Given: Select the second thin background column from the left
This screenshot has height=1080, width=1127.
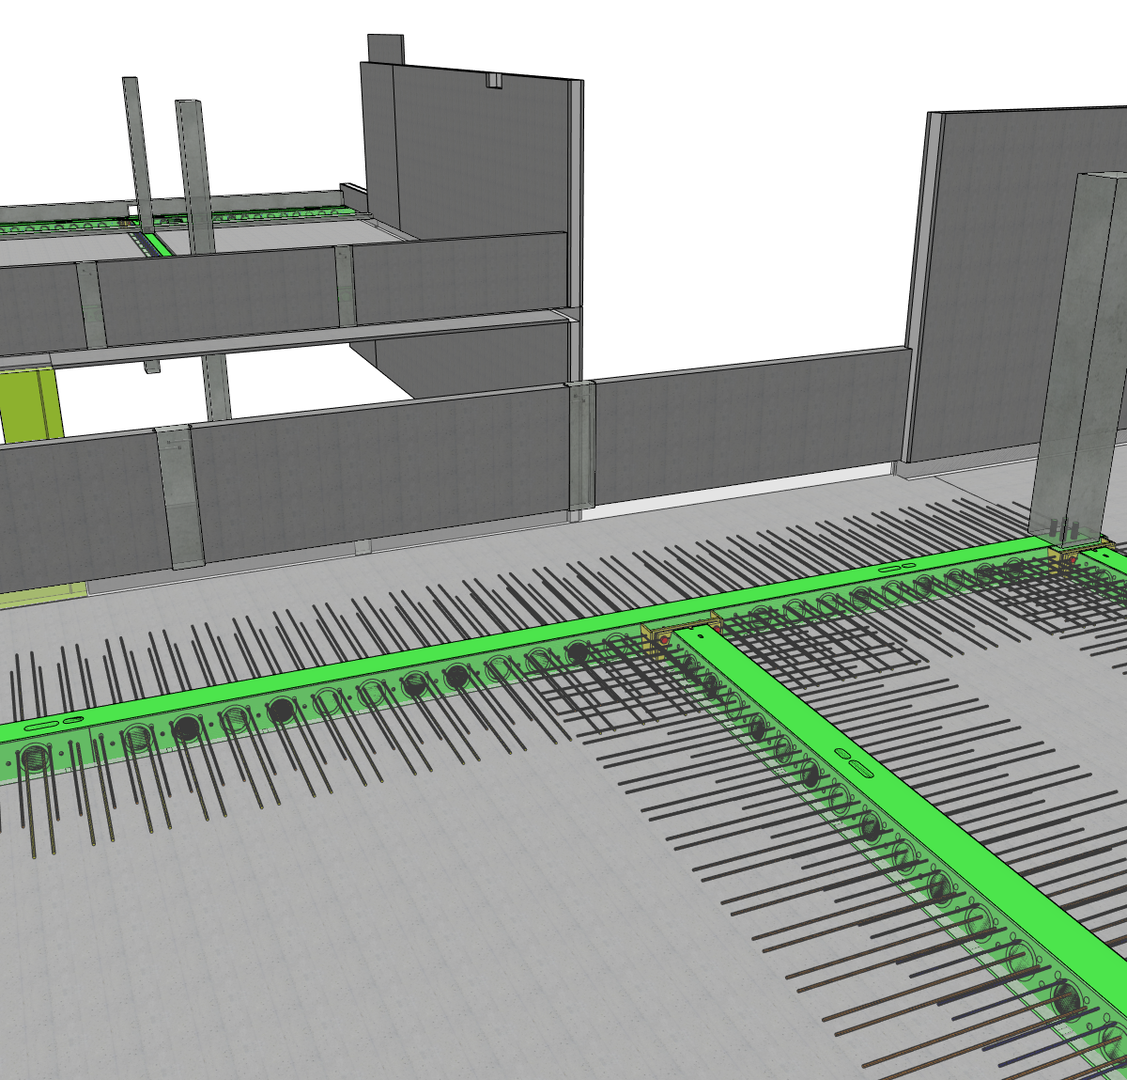Looking at the screenshot, I should (x=196, y=170).
